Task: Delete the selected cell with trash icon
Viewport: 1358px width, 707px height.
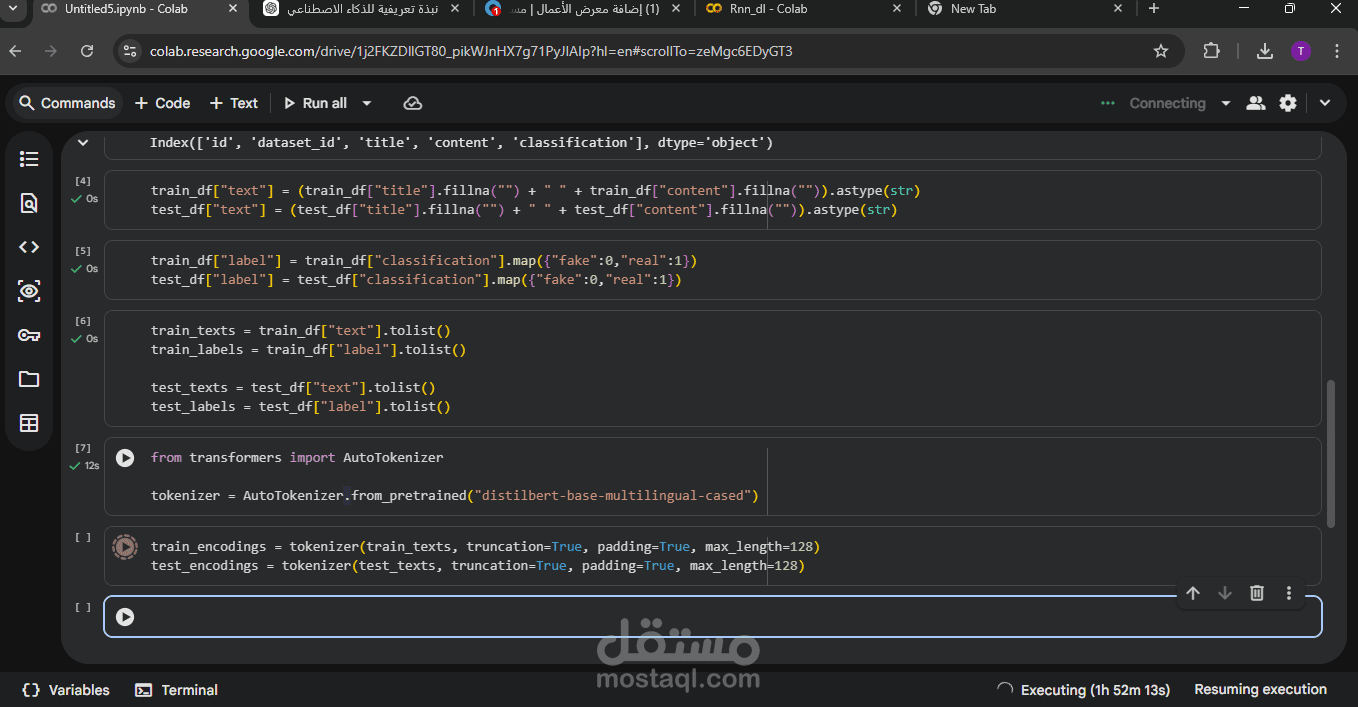Action: (1257, 593)
